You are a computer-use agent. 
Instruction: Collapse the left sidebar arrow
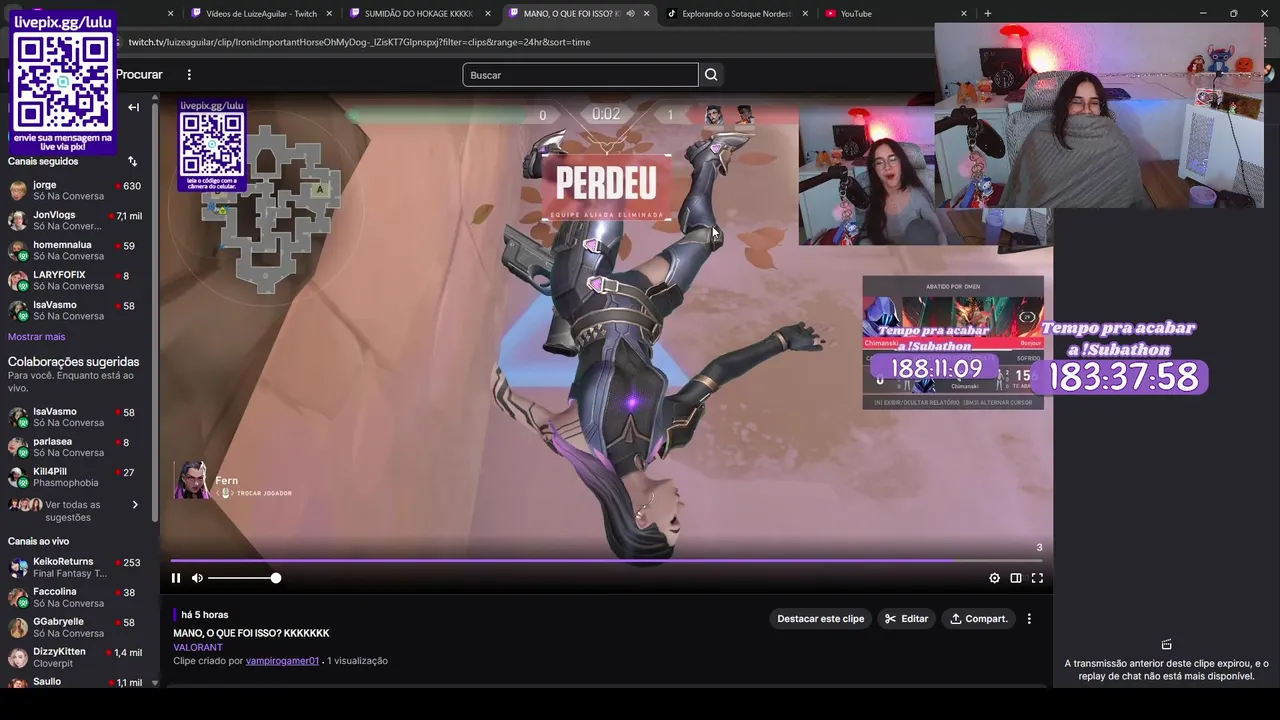pyautogui.click(x=133, y=107)
